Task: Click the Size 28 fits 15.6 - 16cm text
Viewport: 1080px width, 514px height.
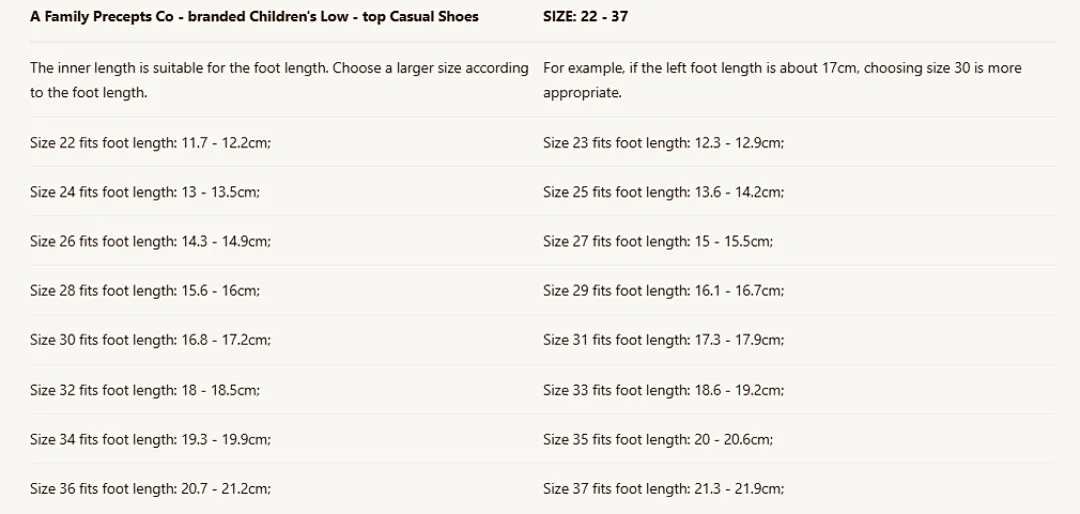Action: click(x=145, y=291)
